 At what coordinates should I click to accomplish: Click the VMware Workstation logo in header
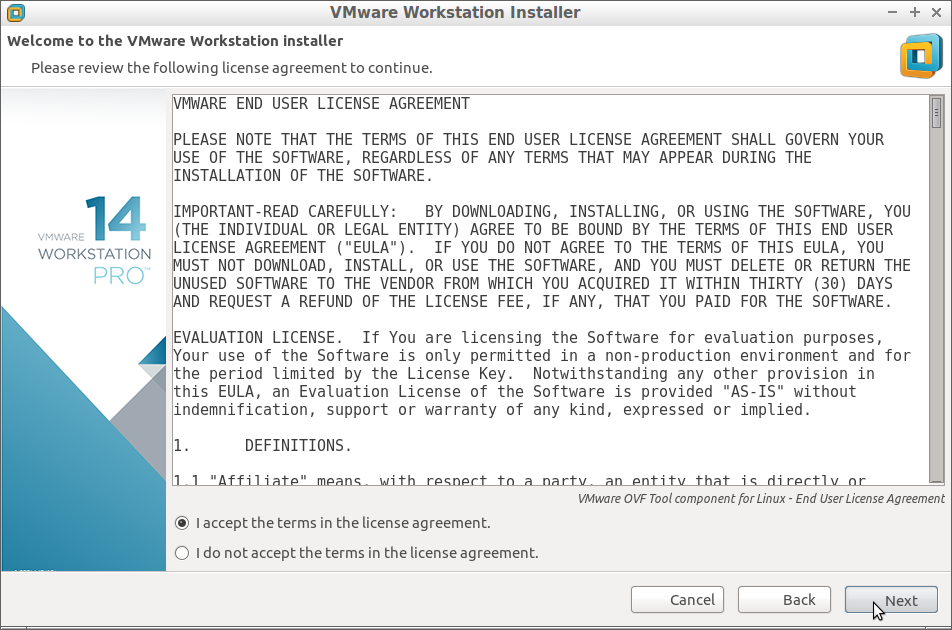921,56
